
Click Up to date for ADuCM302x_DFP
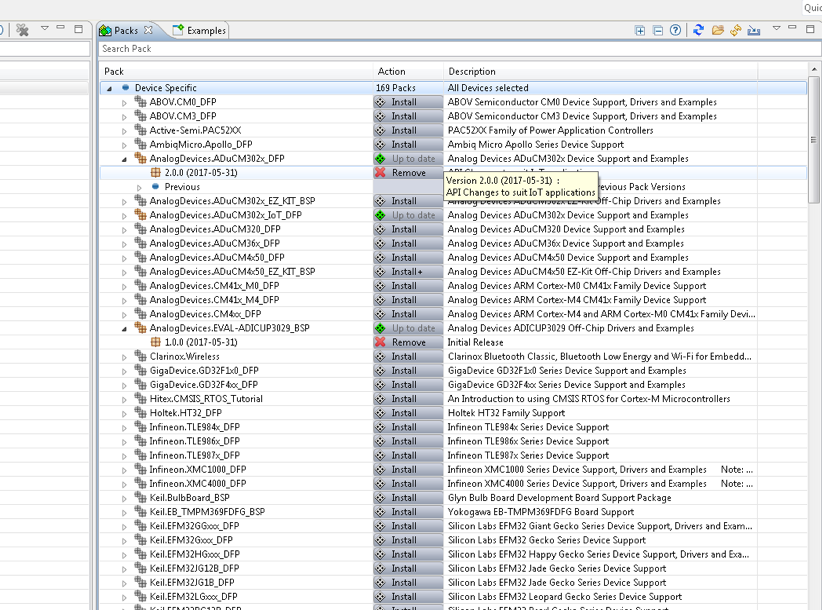408,159
